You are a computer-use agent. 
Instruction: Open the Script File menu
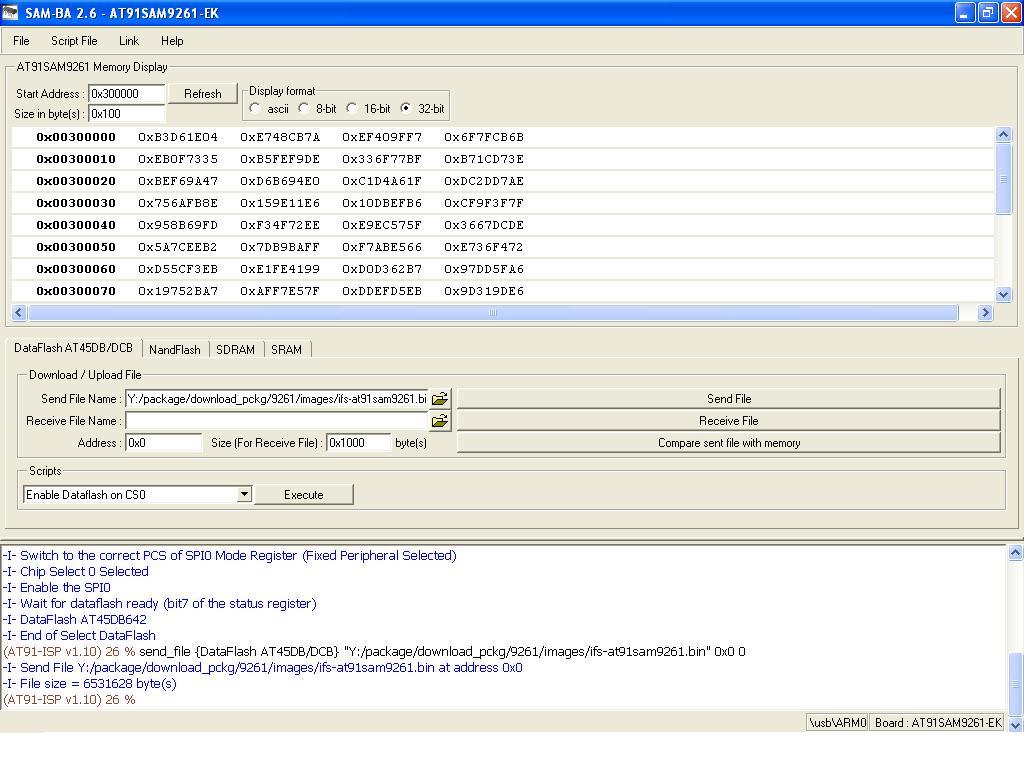[74, 41]
